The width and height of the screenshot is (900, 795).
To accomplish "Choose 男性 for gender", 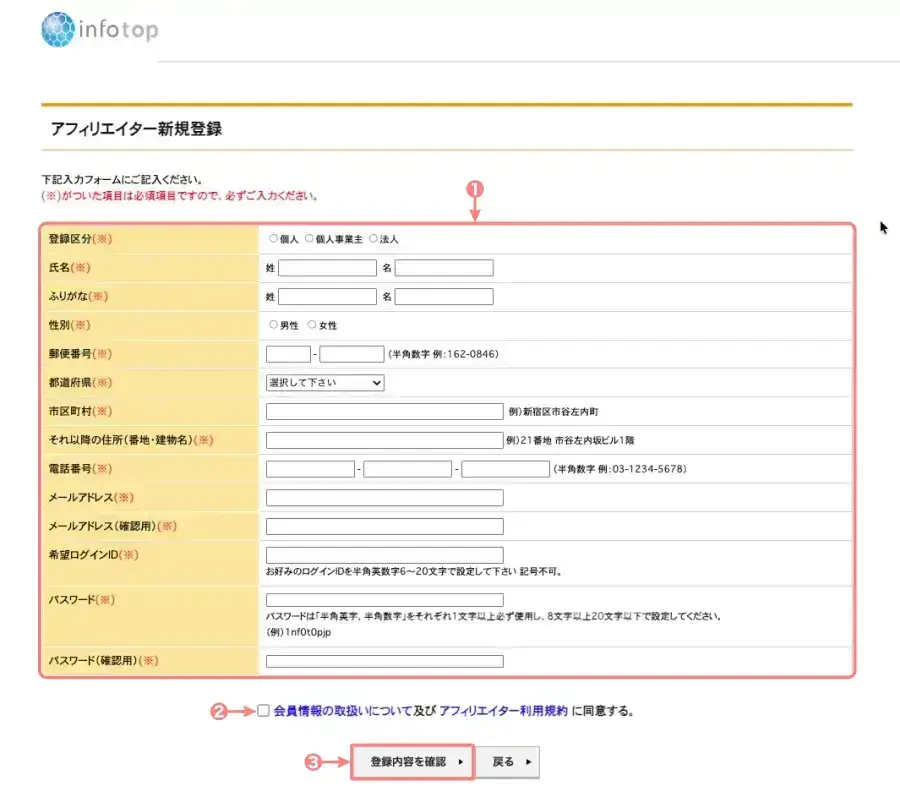I will [273, 324].
